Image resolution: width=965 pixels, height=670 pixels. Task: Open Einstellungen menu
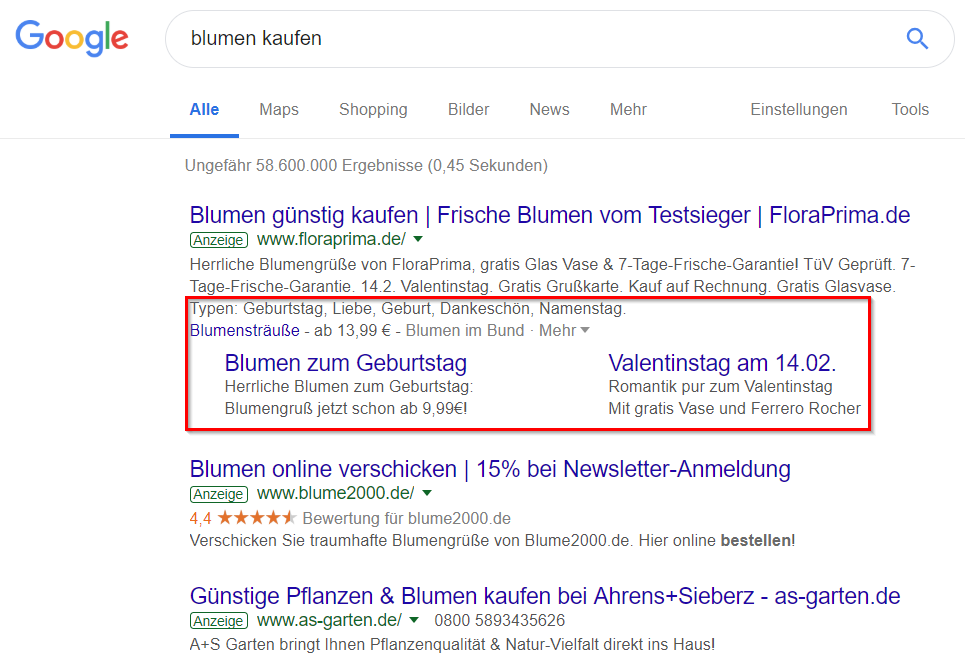click(799, 110)
